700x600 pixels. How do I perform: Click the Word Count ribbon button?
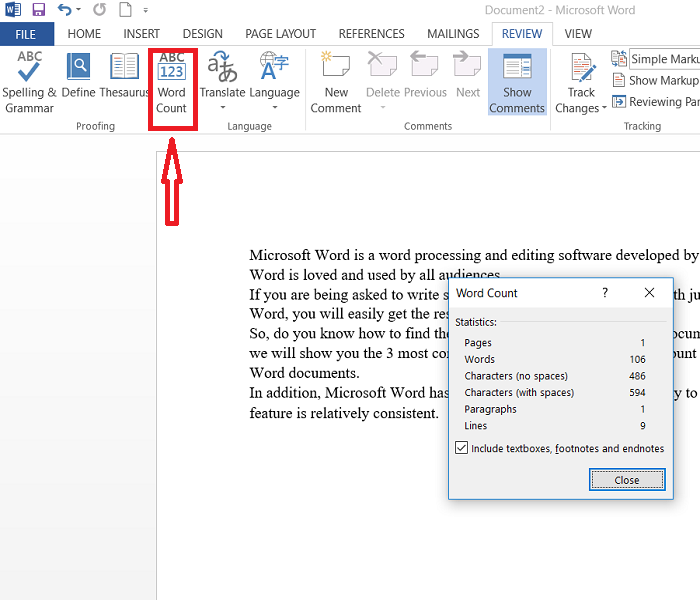(172, 82)
